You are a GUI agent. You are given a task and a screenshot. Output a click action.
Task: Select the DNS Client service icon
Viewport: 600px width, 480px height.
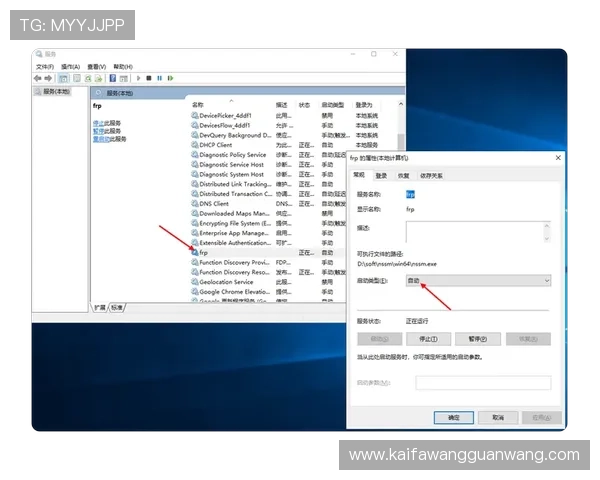click(x=194, y=203)
